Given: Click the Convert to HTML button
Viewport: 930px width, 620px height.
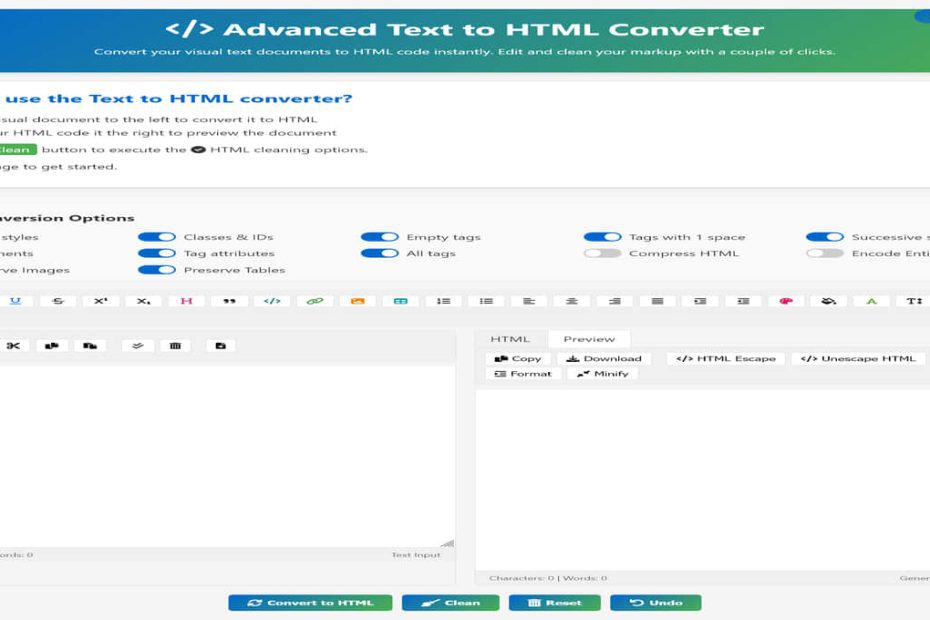Looking at the screenshot, I should tap(310, 603).
